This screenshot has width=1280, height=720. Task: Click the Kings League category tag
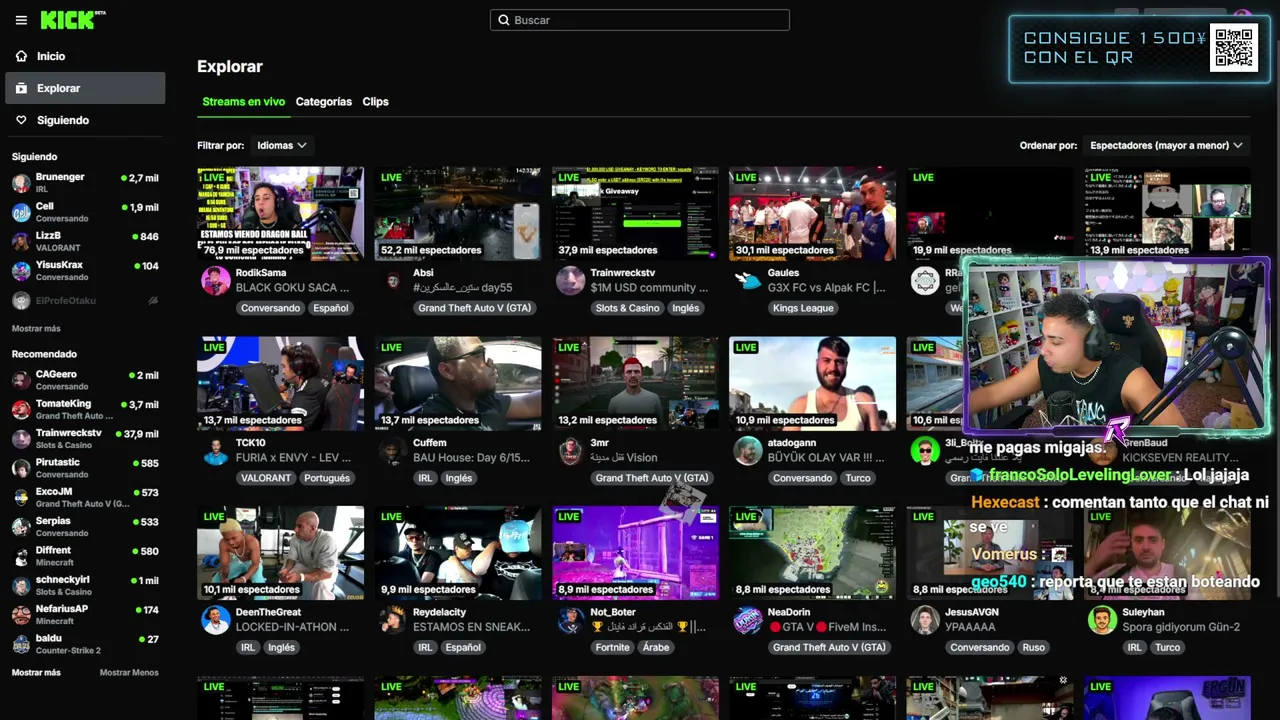pos(803,308)
